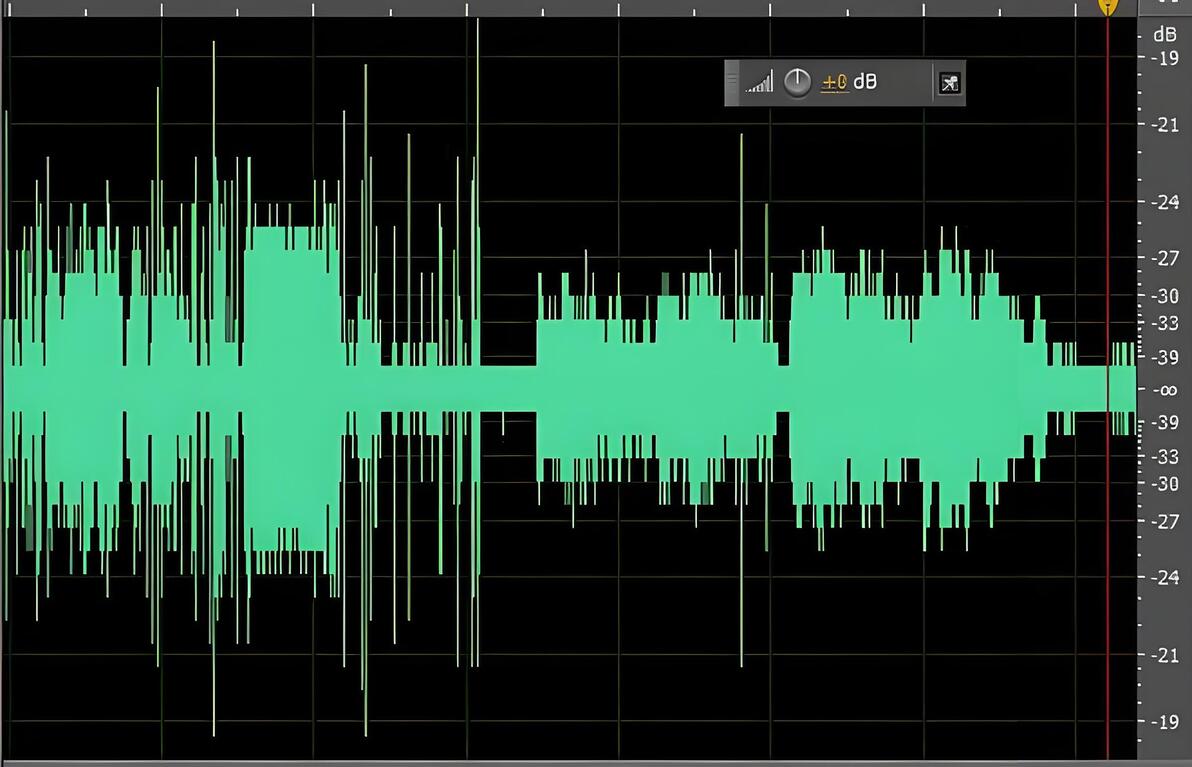
Task: Click the volume bars icon in HUD
Action: click(x=759, y=82)
